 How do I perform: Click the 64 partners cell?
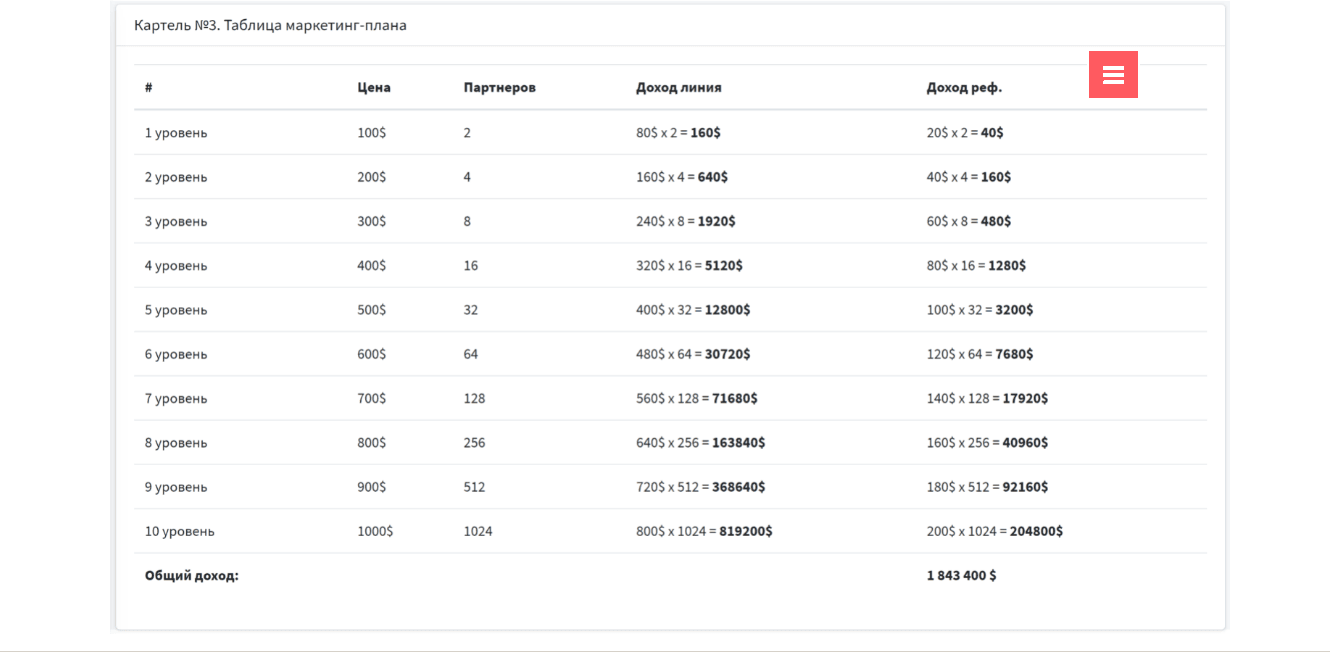(x=470, y=354)
